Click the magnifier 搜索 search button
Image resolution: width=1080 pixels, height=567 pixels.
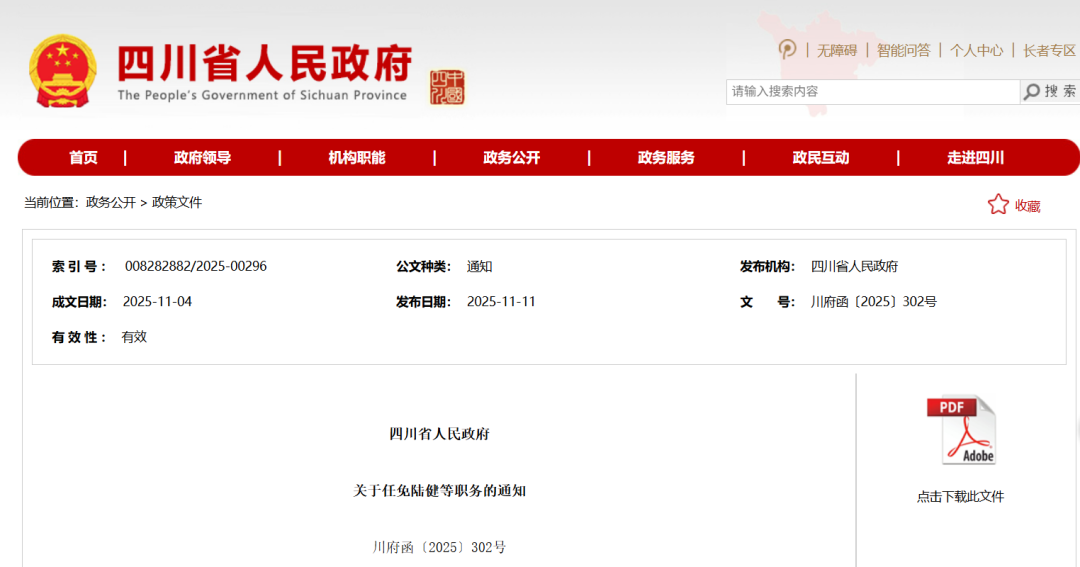tap(1050, 91)
